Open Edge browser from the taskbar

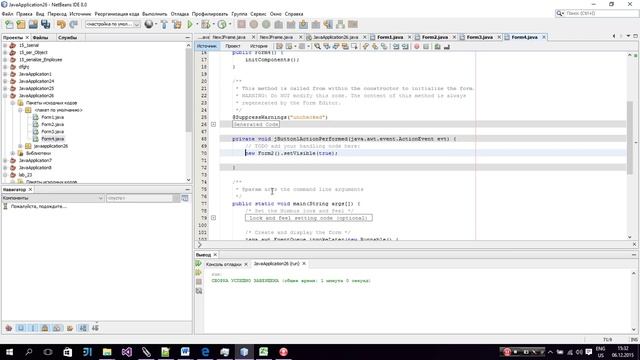205,351
